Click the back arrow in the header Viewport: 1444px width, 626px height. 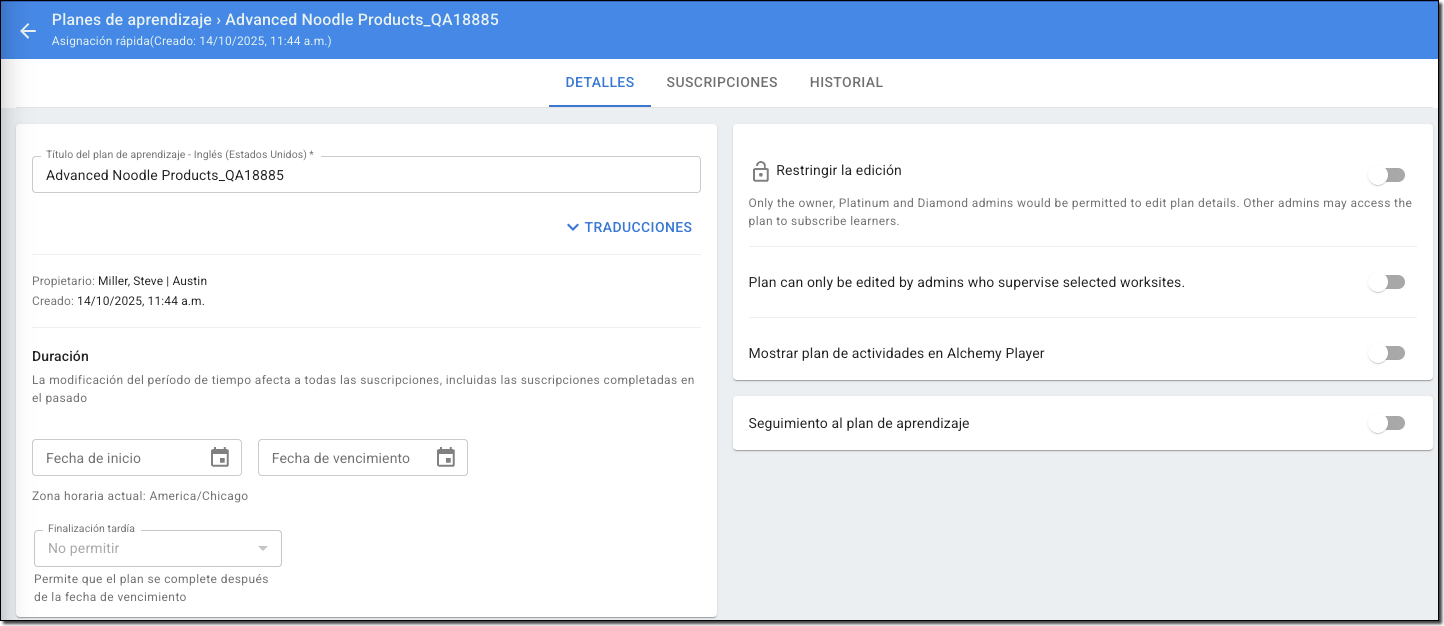click(28, 31)
